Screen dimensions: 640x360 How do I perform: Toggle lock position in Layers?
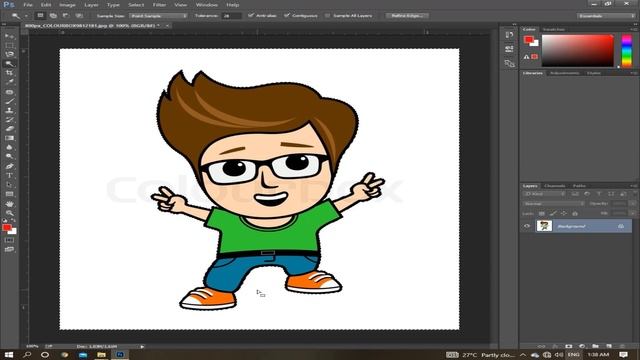click(x=564, y=213)
